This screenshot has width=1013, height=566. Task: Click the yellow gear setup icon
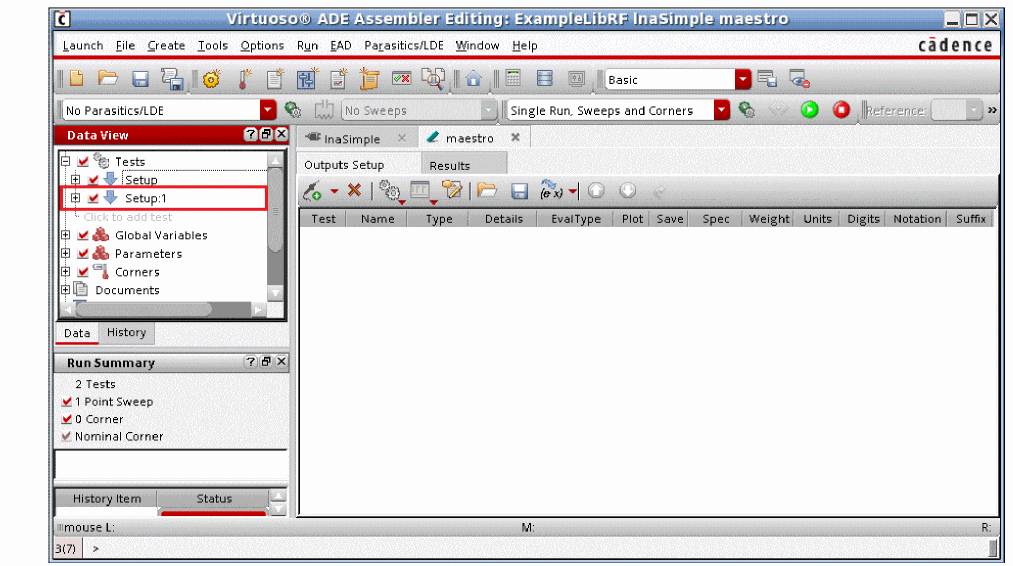211,79
